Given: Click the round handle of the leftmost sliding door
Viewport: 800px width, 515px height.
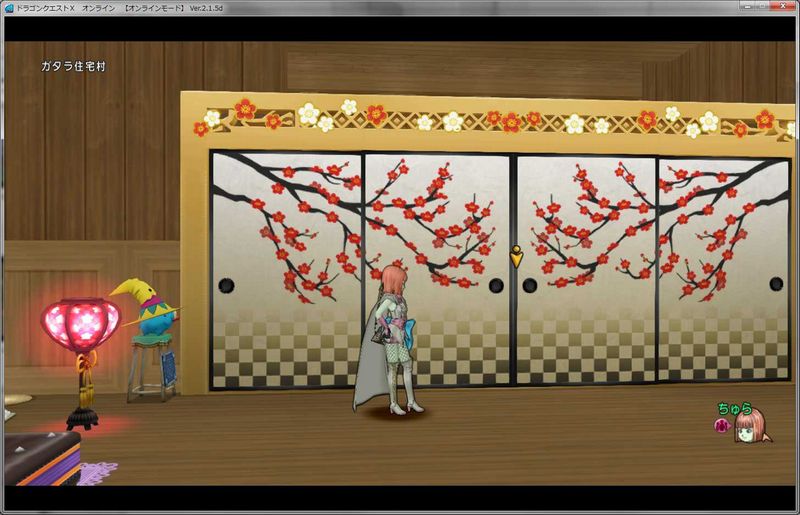Looking at the screenshot, I should (227, 286).
